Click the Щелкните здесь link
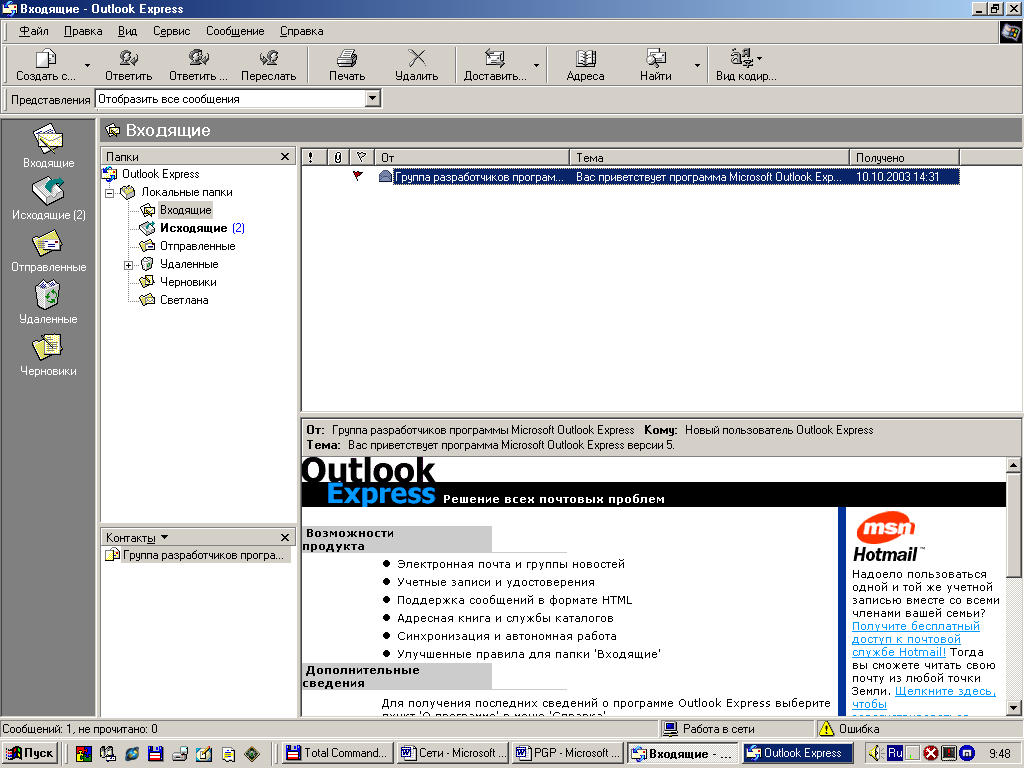This screenshot has width=1024, height=768. pos(945,691)
